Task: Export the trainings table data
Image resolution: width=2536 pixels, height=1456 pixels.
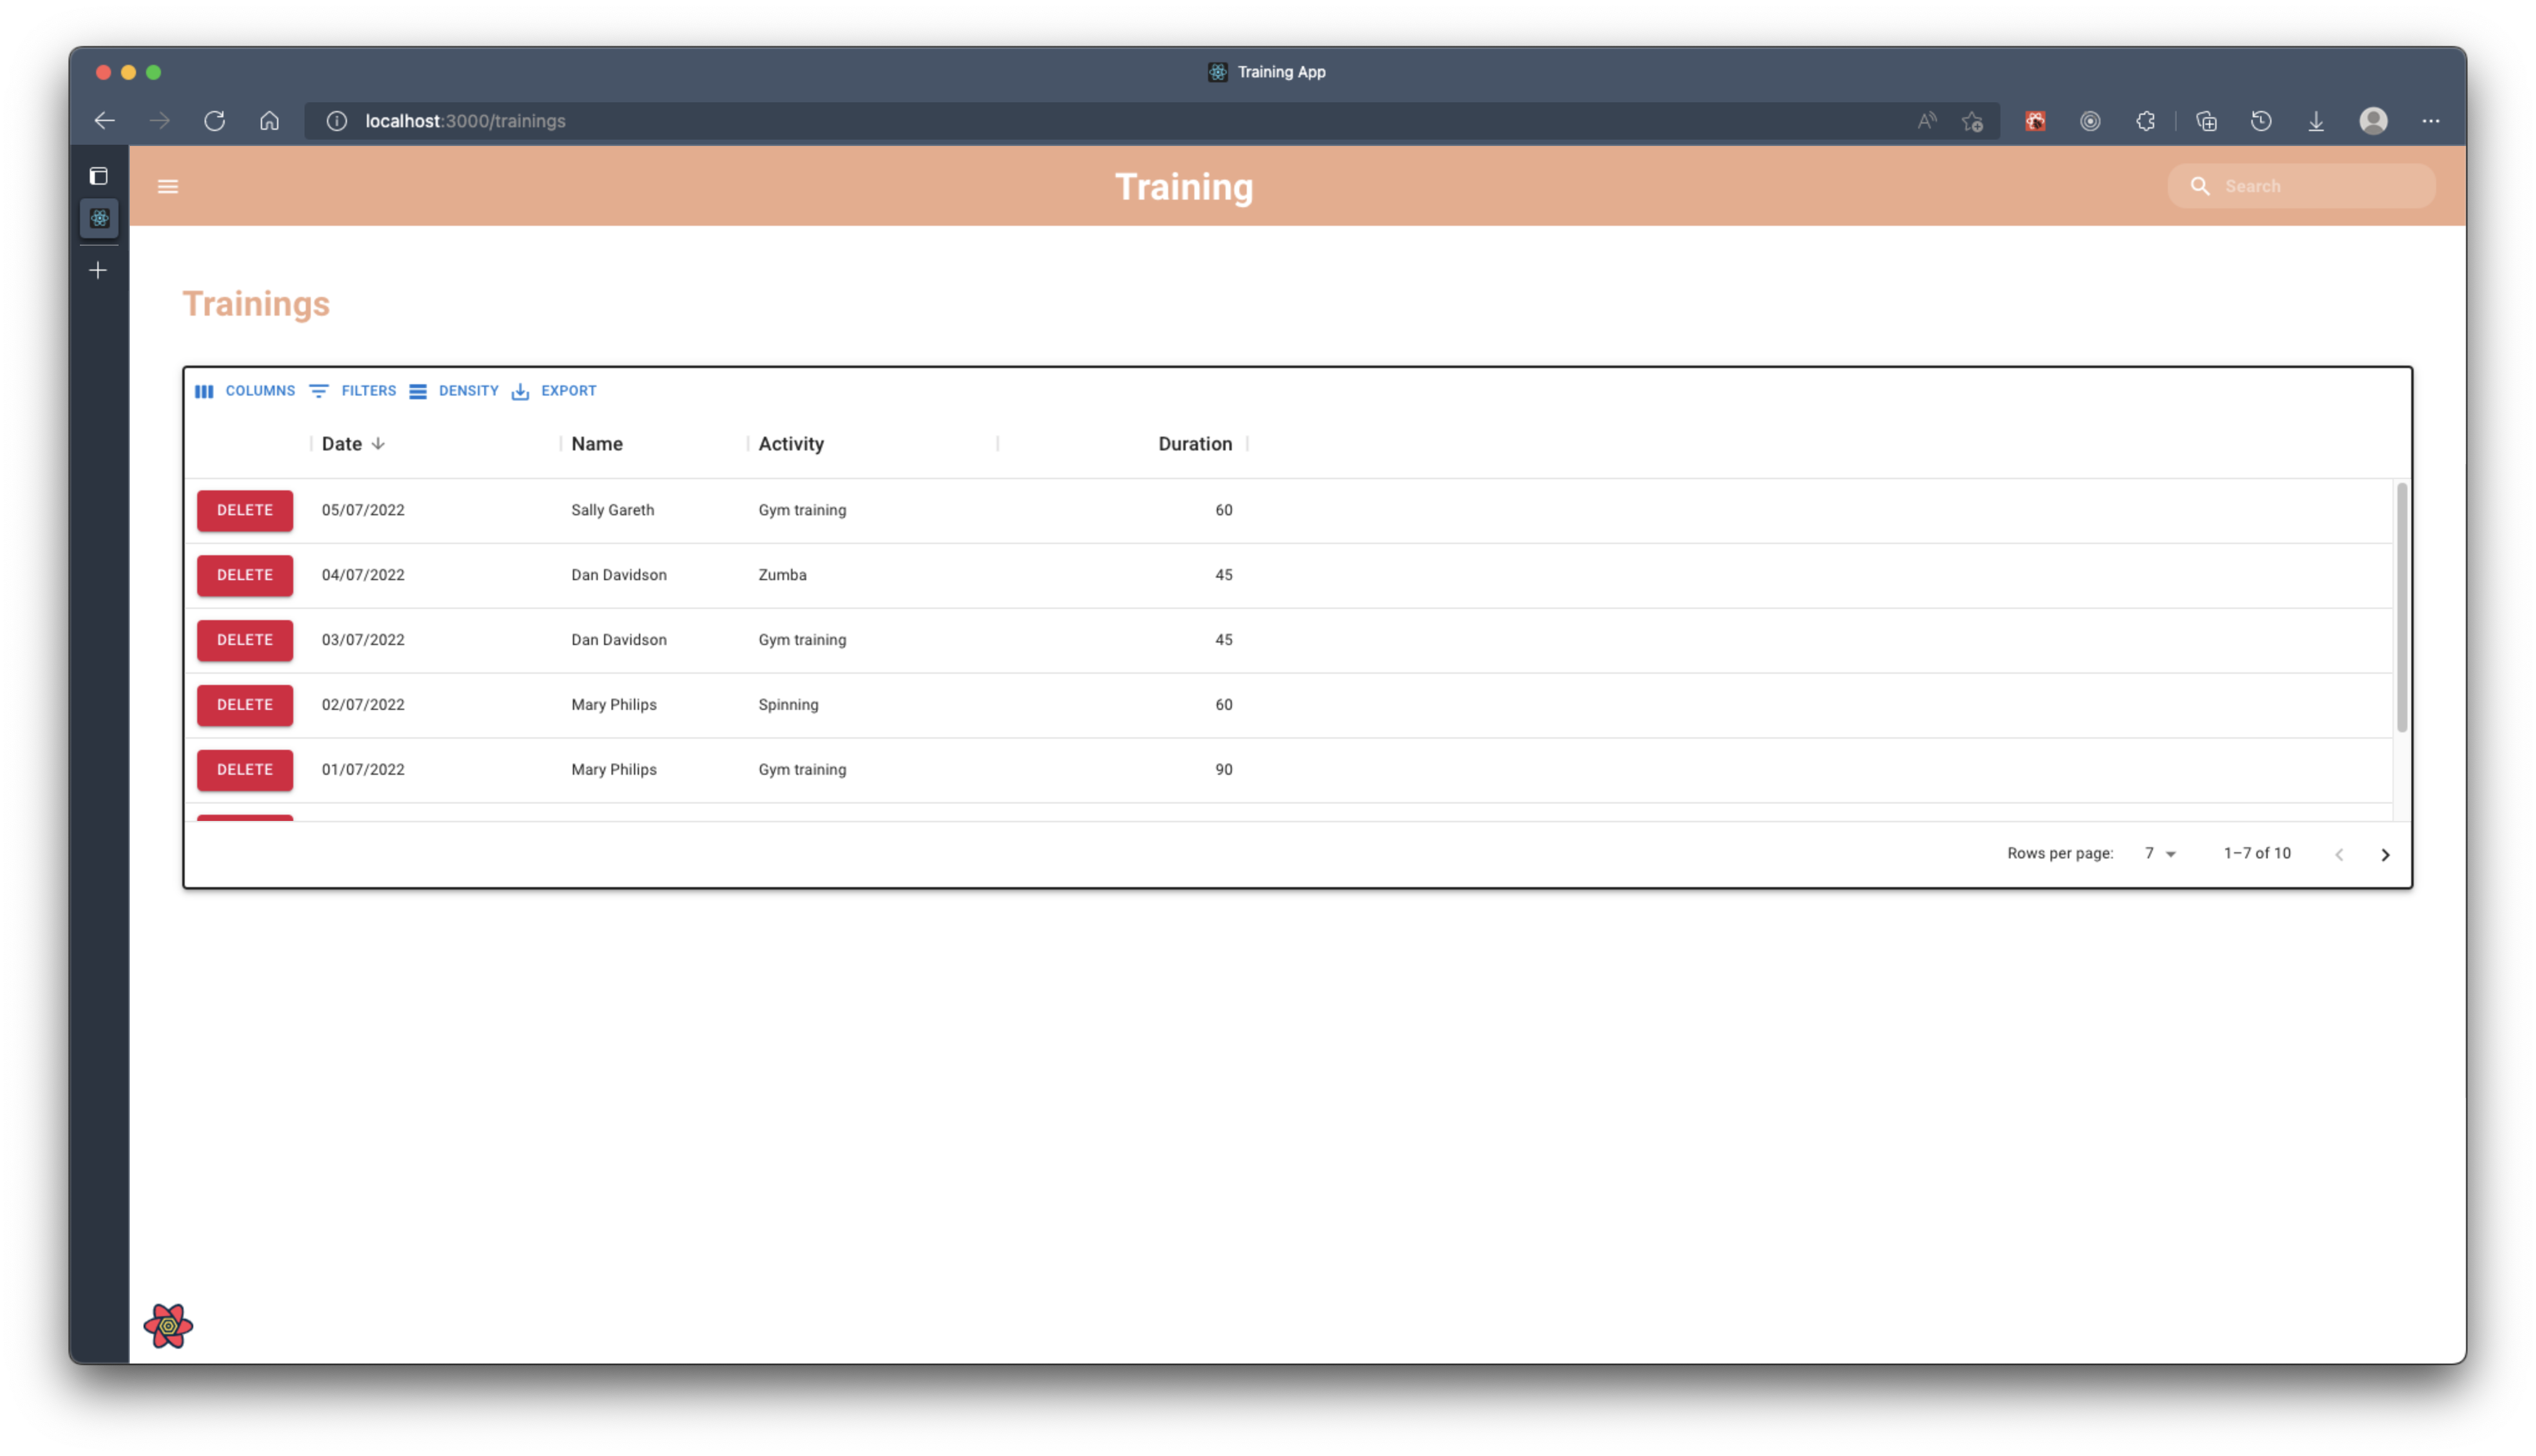Action: click(x=554, y=391)
